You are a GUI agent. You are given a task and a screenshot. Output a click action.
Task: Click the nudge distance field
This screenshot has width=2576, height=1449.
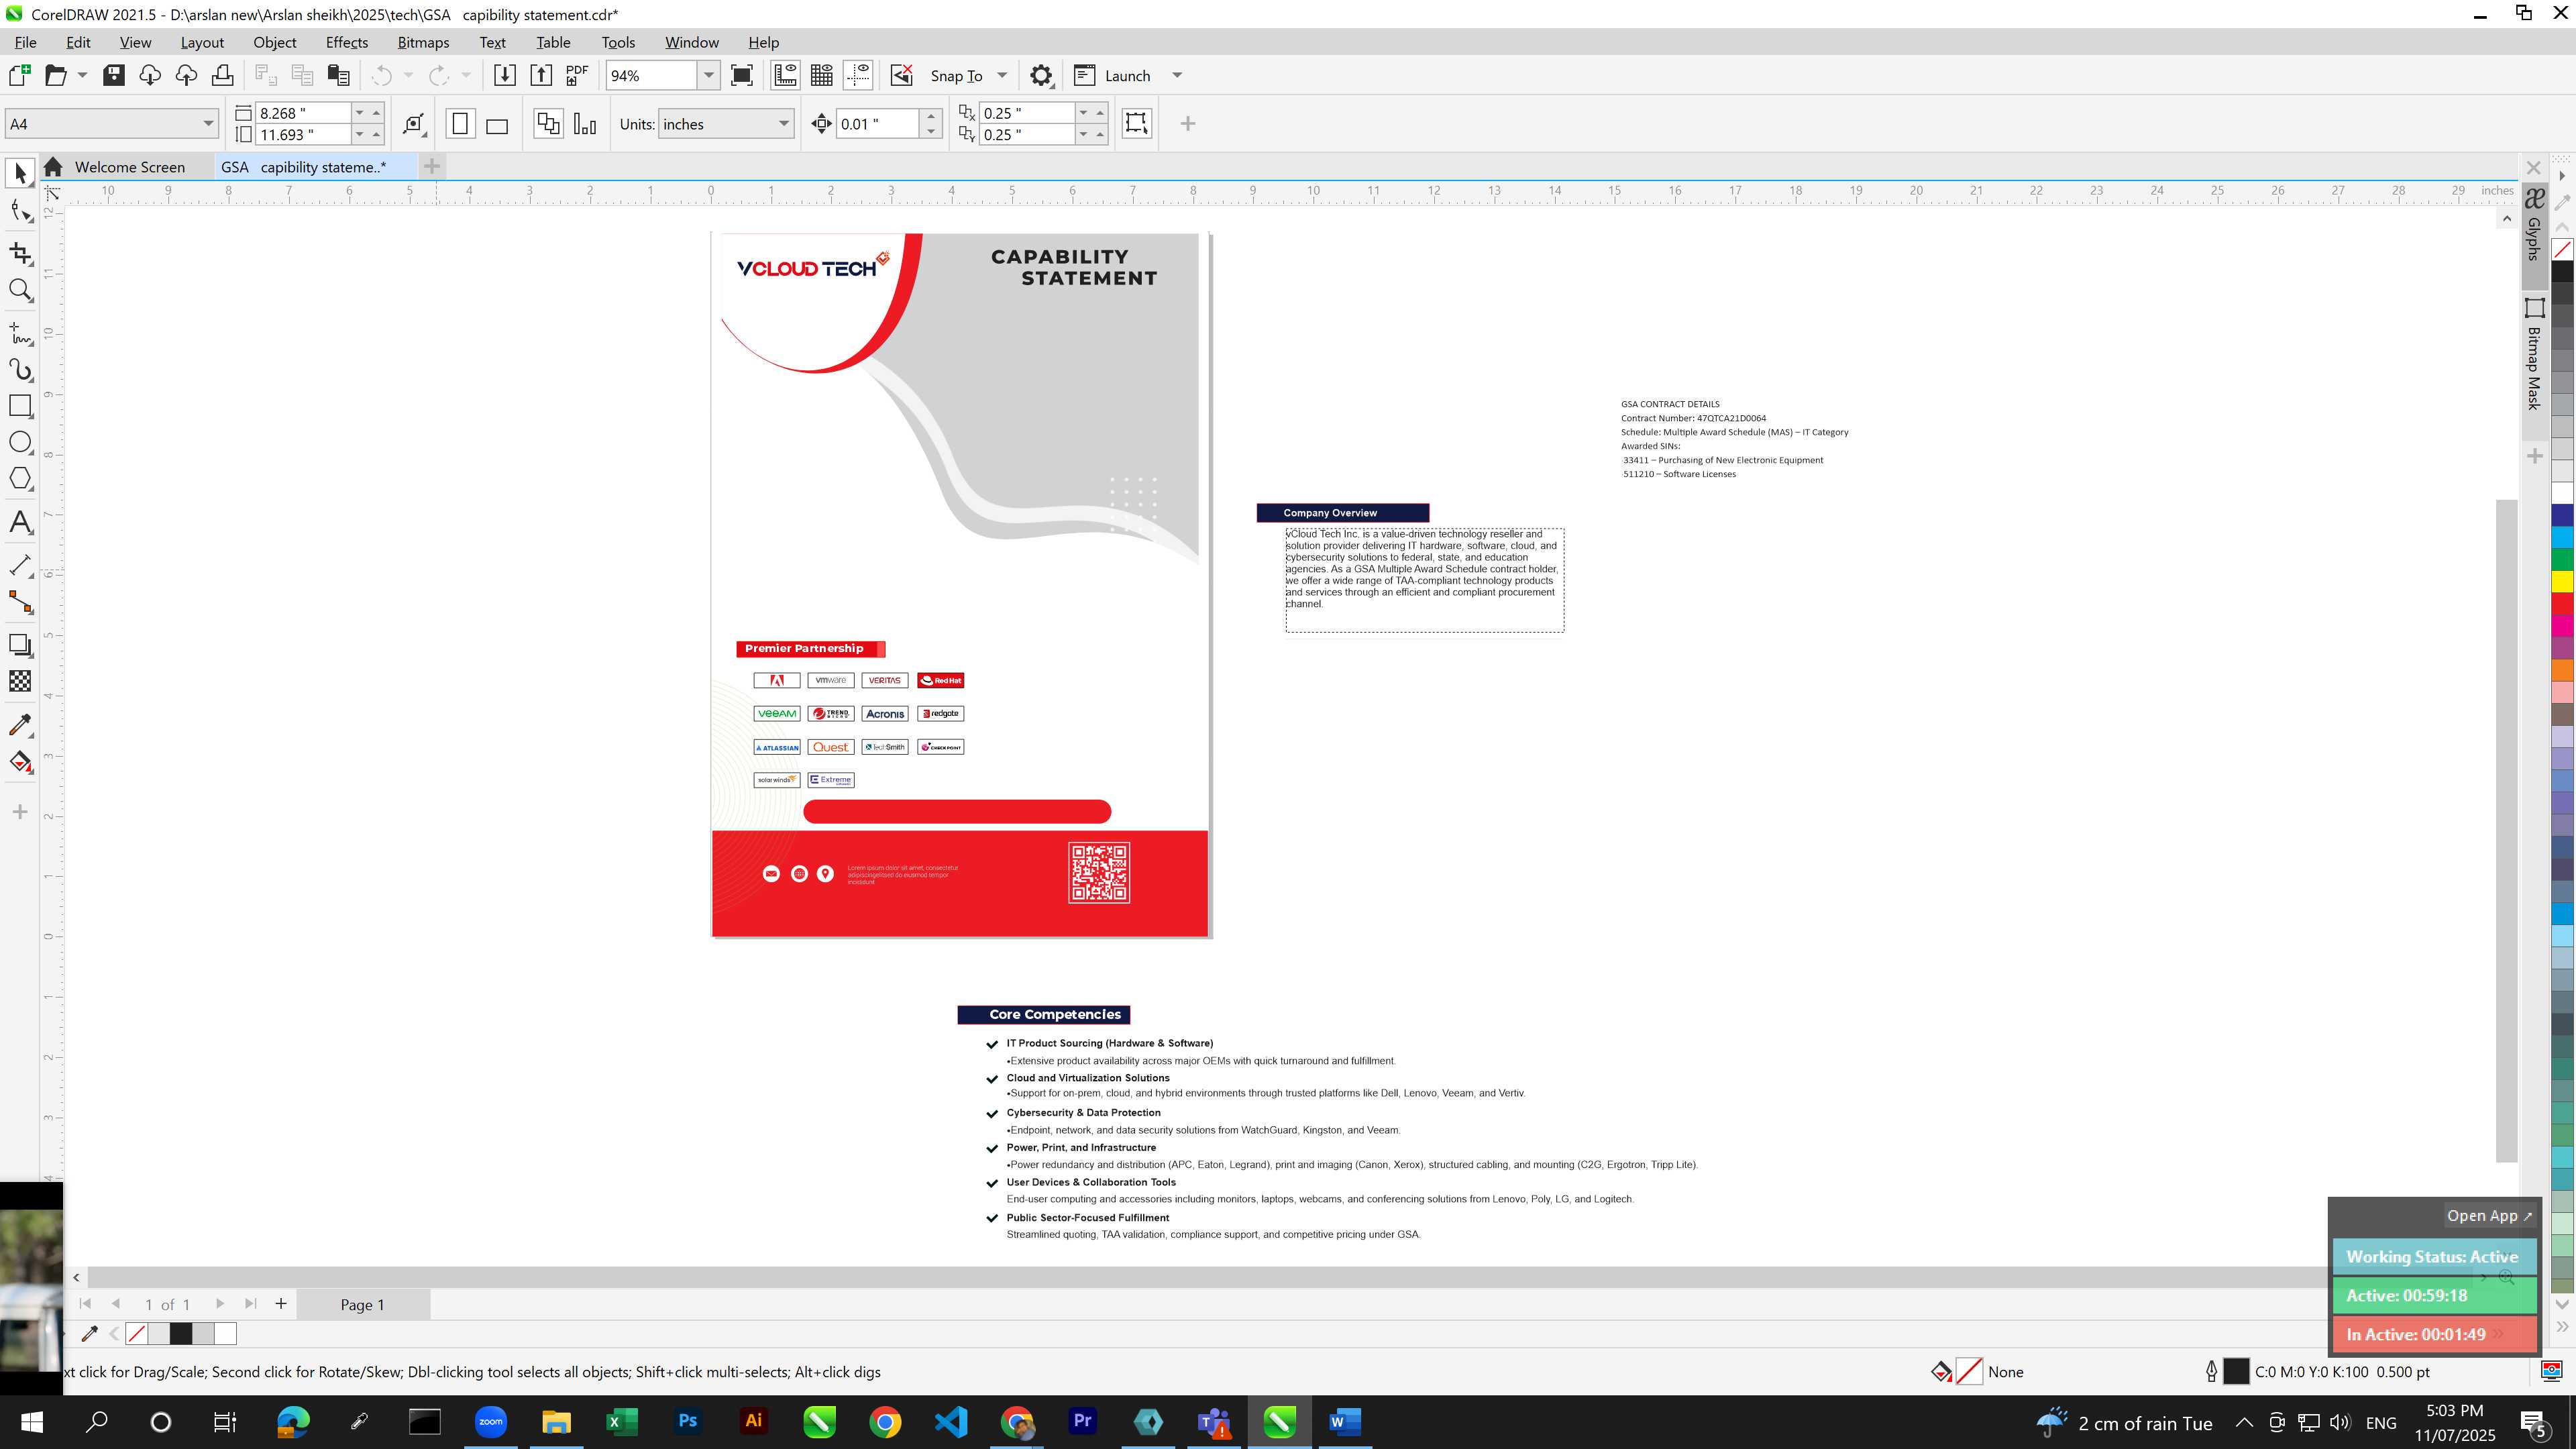(877, 124)
